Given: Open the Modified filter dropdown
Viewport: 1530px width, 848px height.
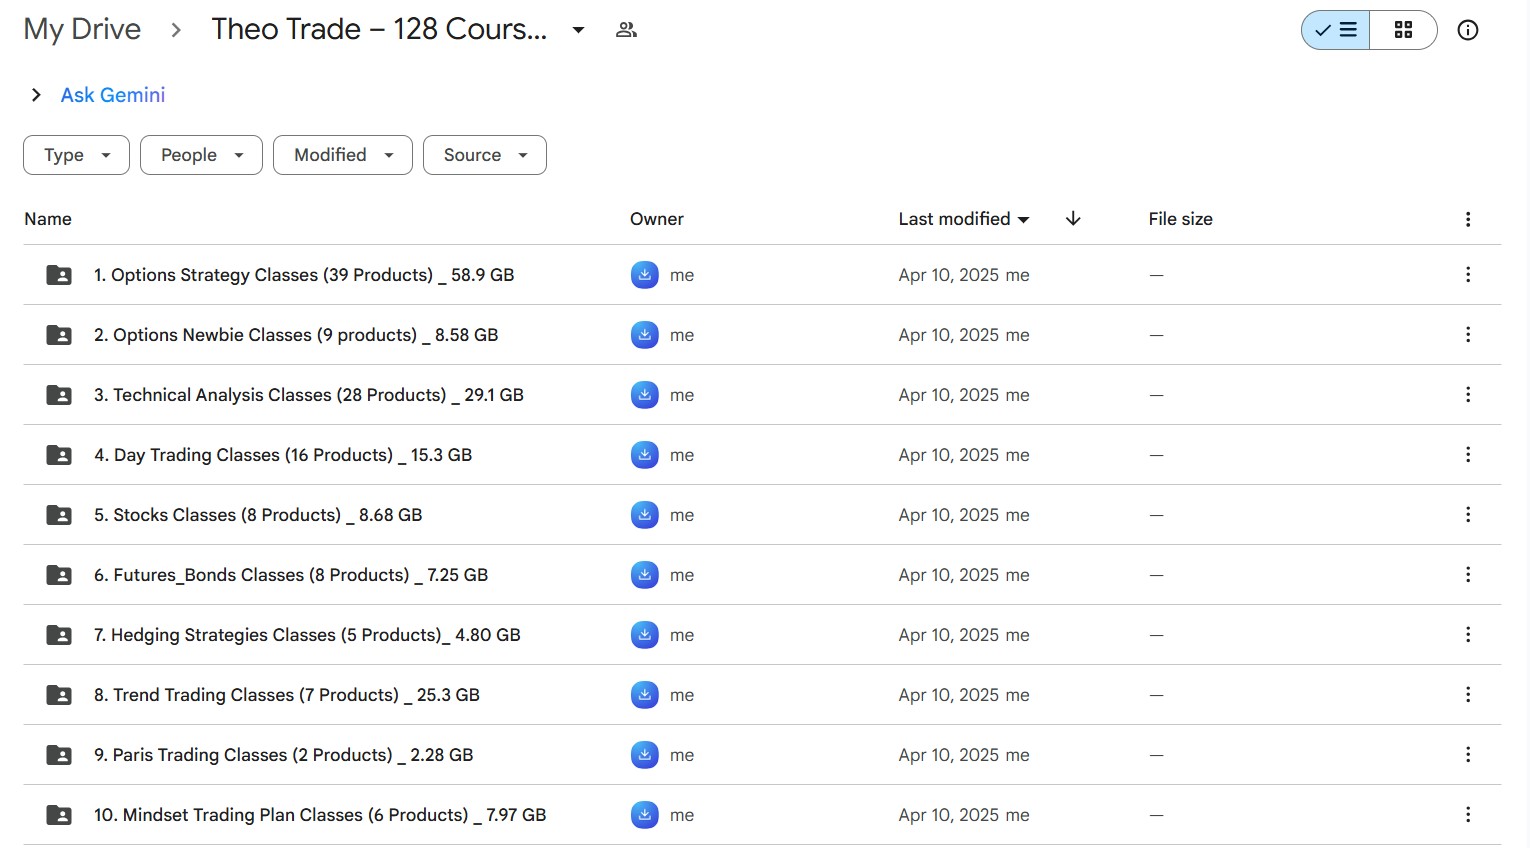Looking at the screenshot, I should 342,155.
